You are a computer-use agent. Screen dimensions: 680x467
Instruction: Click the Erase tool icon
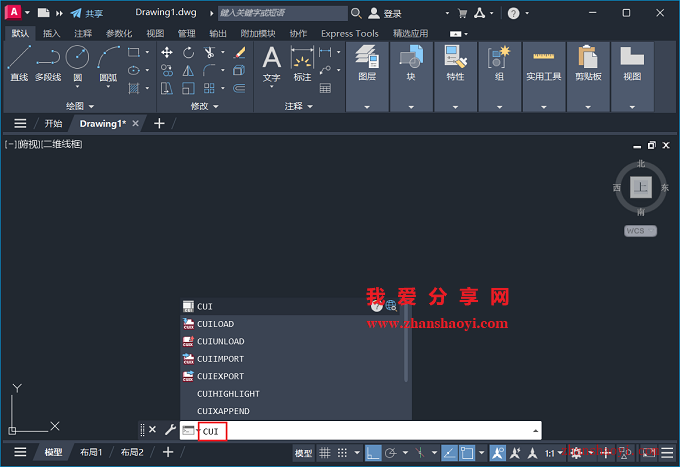[x=239, y=52]
